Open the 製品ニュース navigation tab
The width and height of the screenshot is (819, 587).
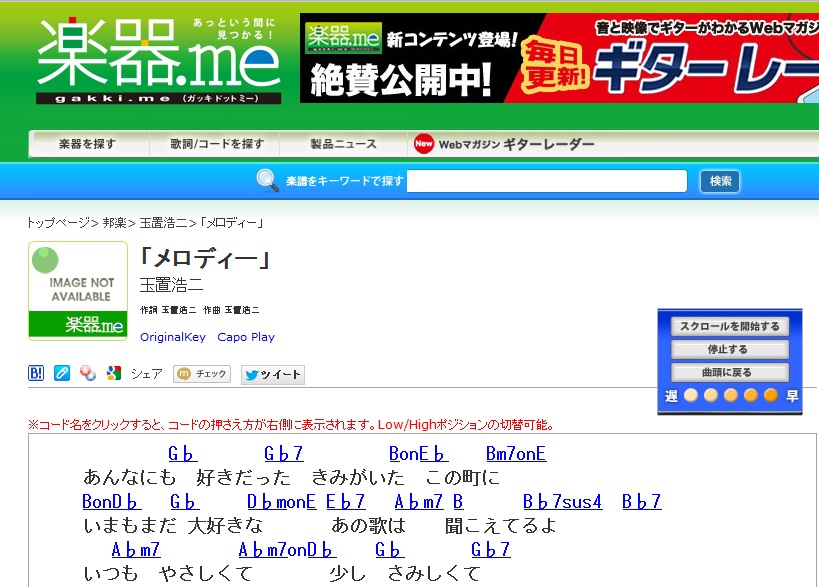tap(343, 144)
